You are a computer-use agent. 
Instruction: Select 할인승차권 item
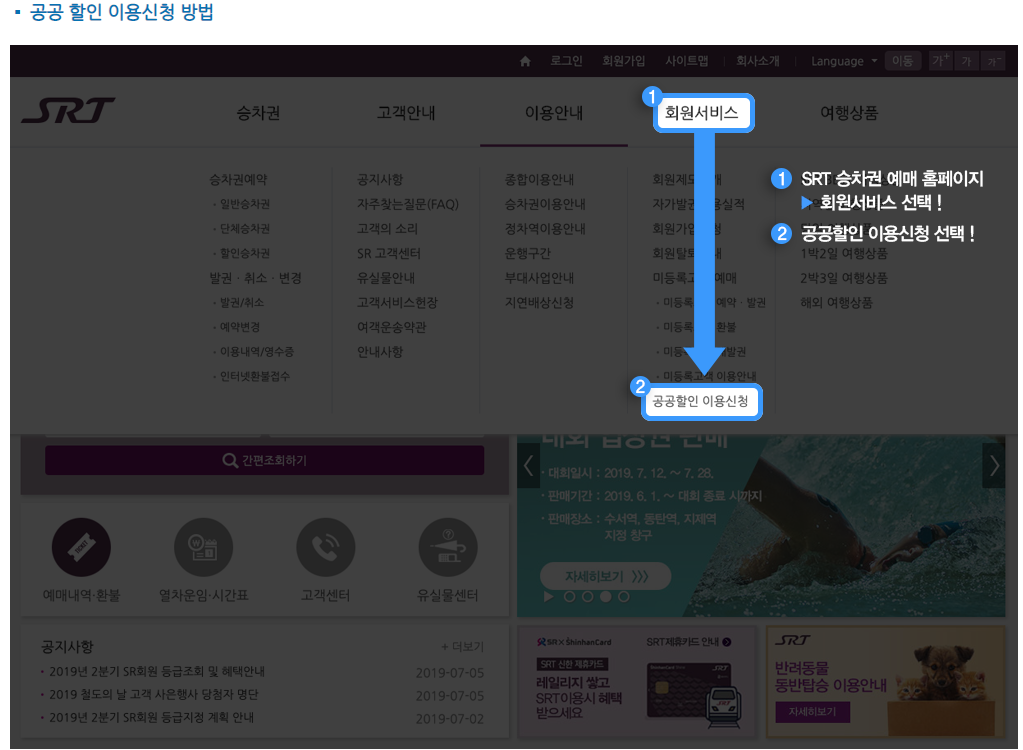(x=245, y=253)
